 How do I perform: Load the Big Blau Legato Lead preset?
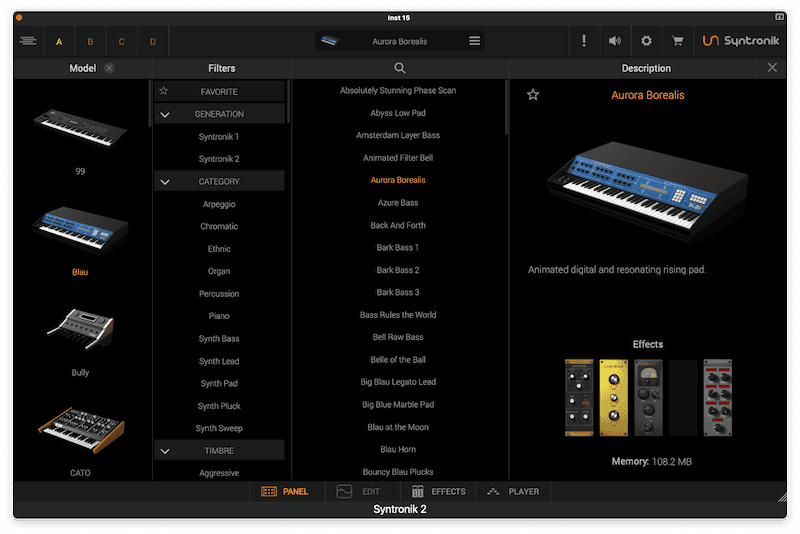398,382
